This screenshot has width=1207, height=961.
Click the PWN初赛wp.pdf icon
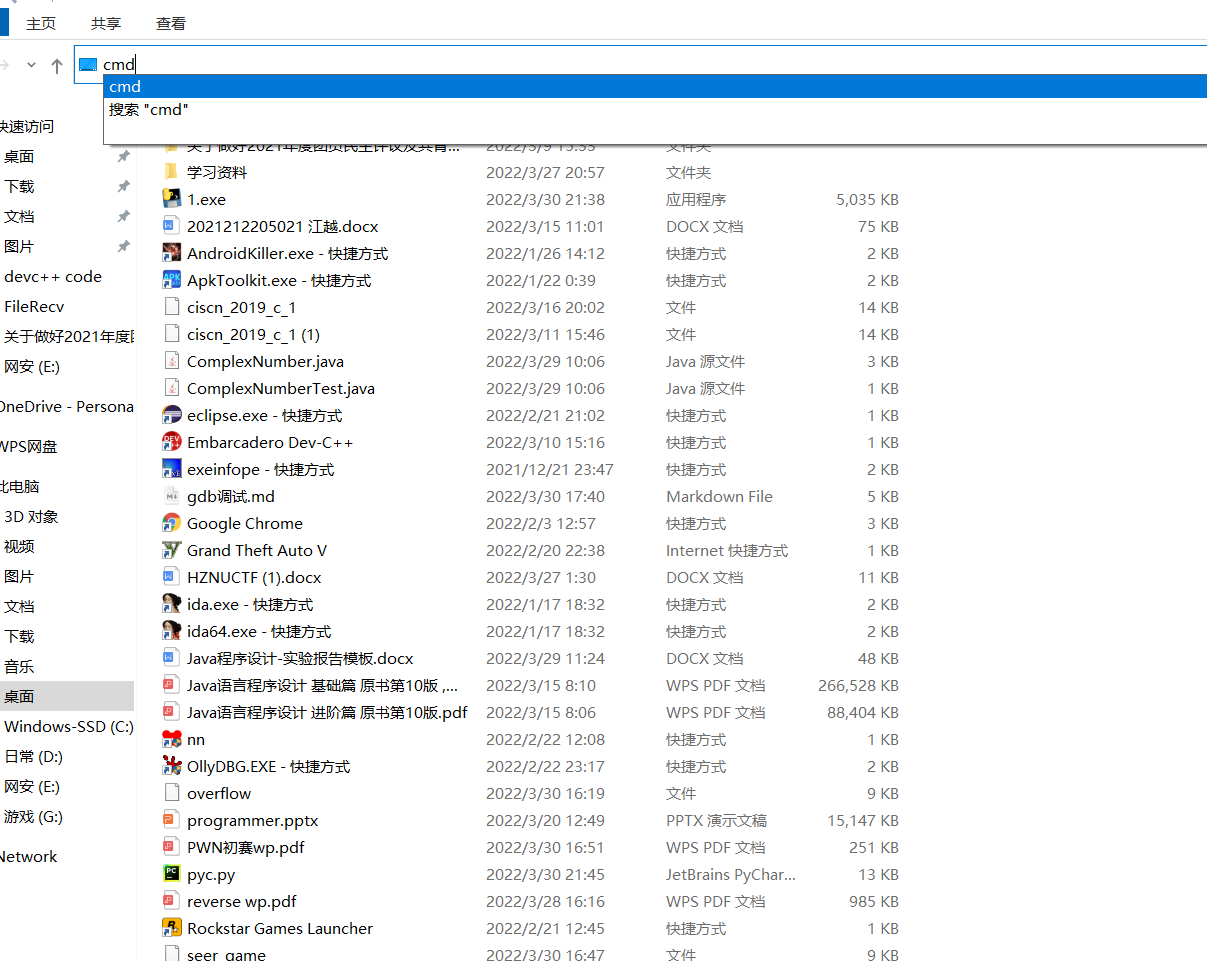(x=171, y=847)
